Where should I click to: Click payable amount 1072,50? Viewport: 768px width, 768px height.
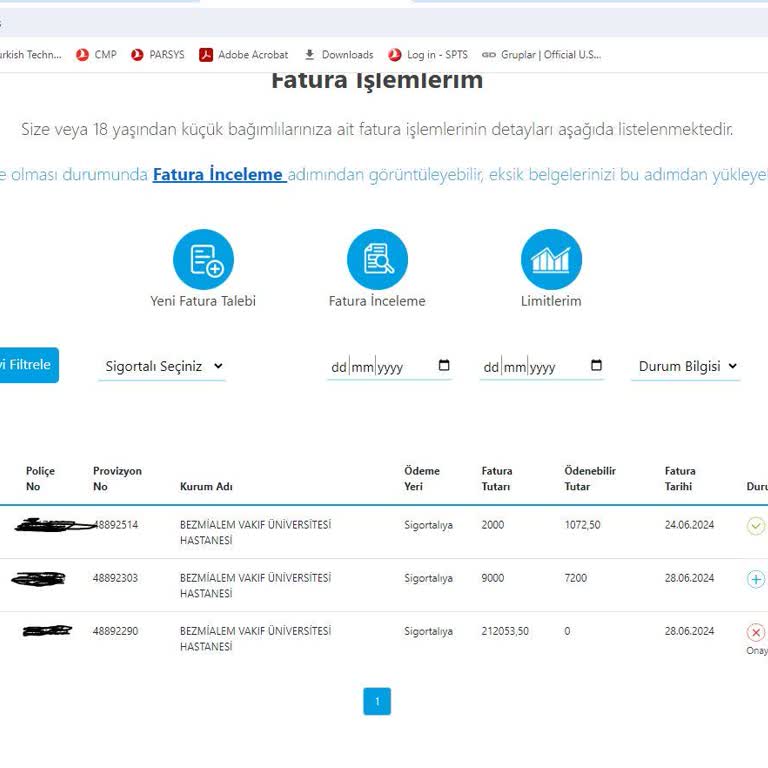pos(582,525)
